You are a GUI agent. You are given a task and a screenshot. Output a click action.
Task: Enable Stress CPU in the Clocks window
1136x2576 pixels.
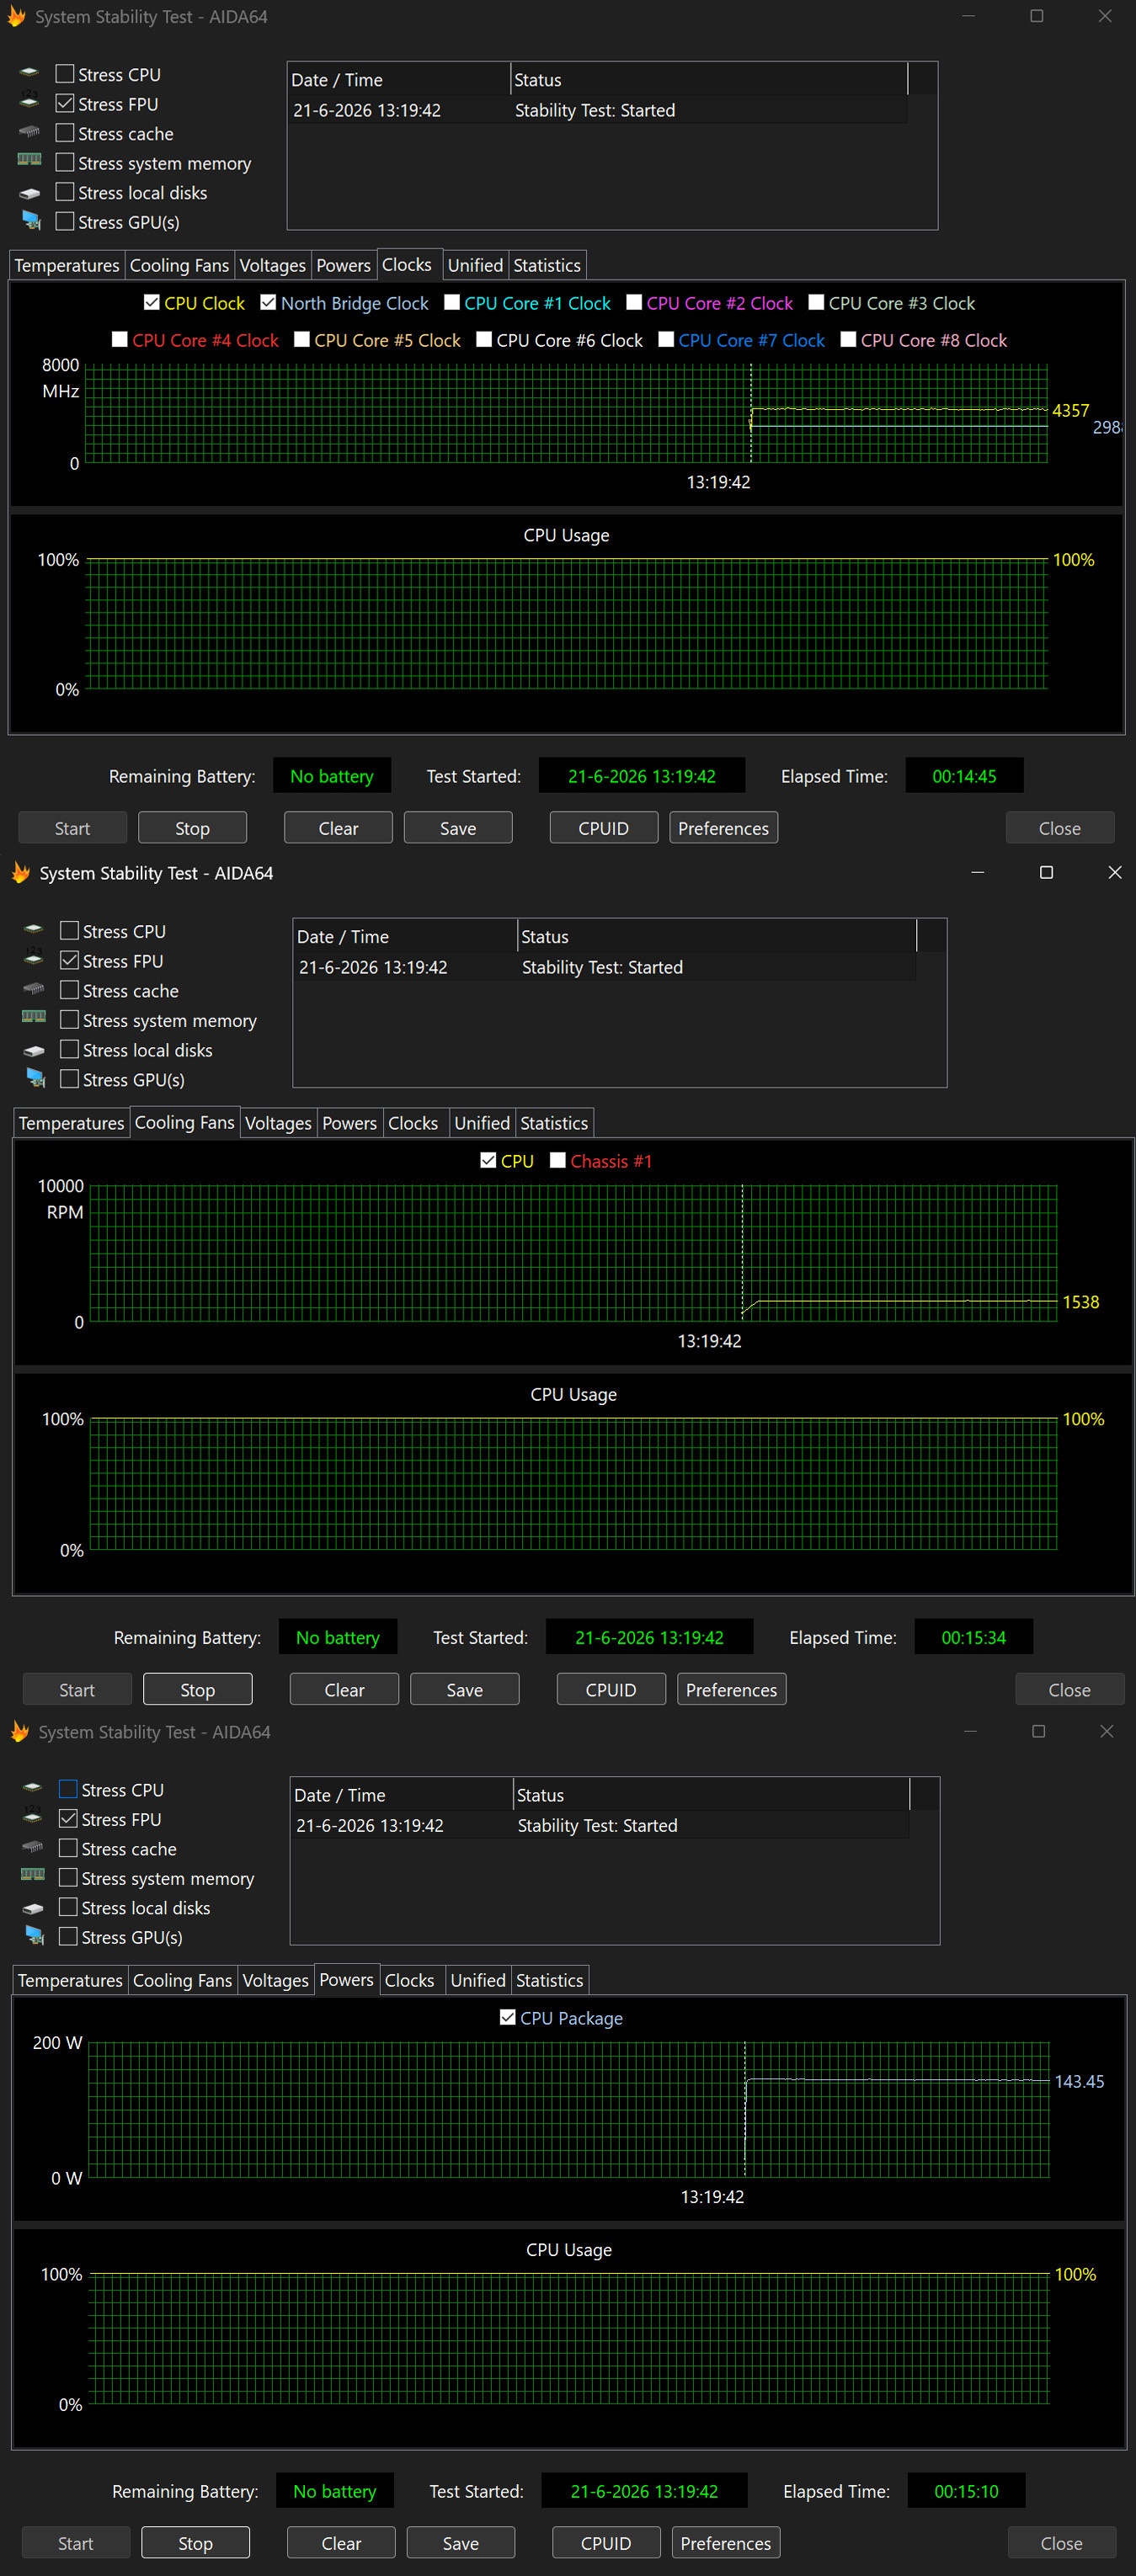coord(65,74)
